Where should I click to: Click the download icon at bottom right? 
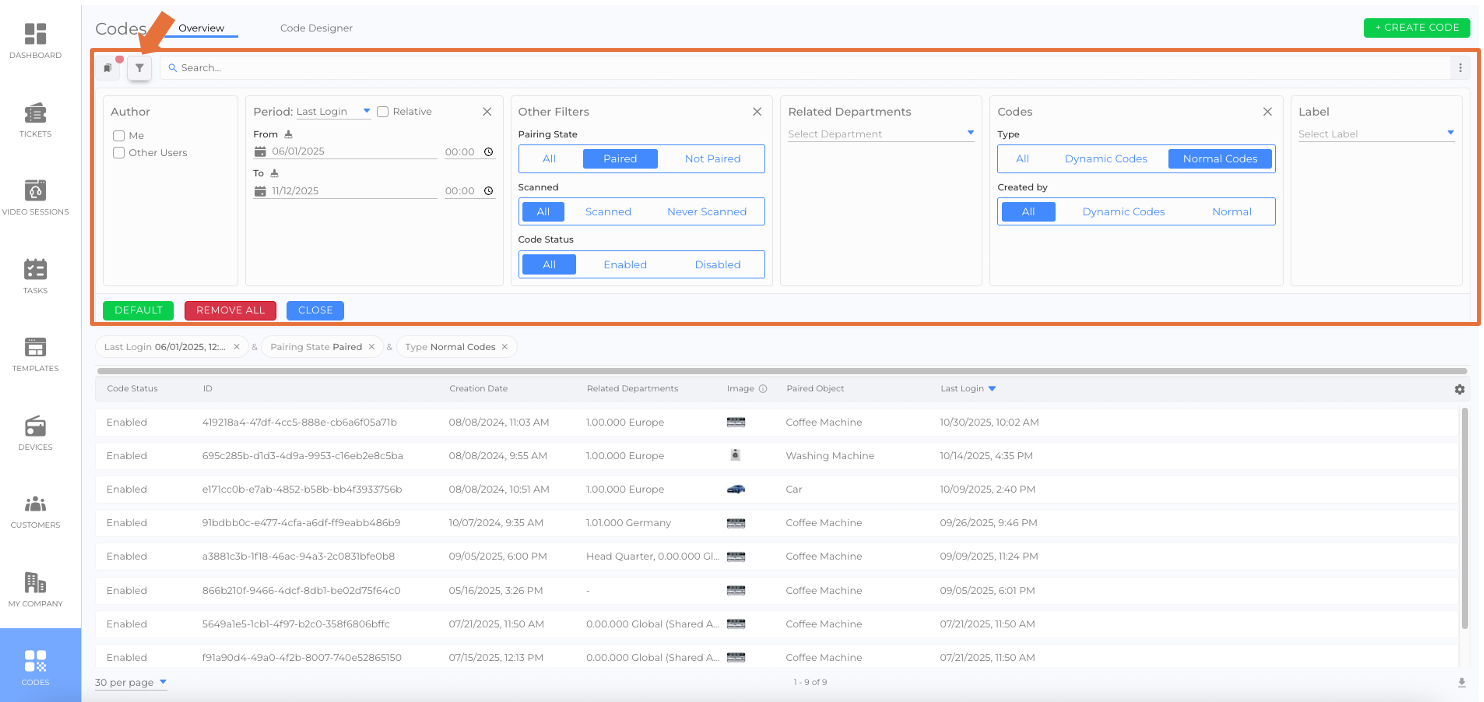click(x=1461, y=682)
